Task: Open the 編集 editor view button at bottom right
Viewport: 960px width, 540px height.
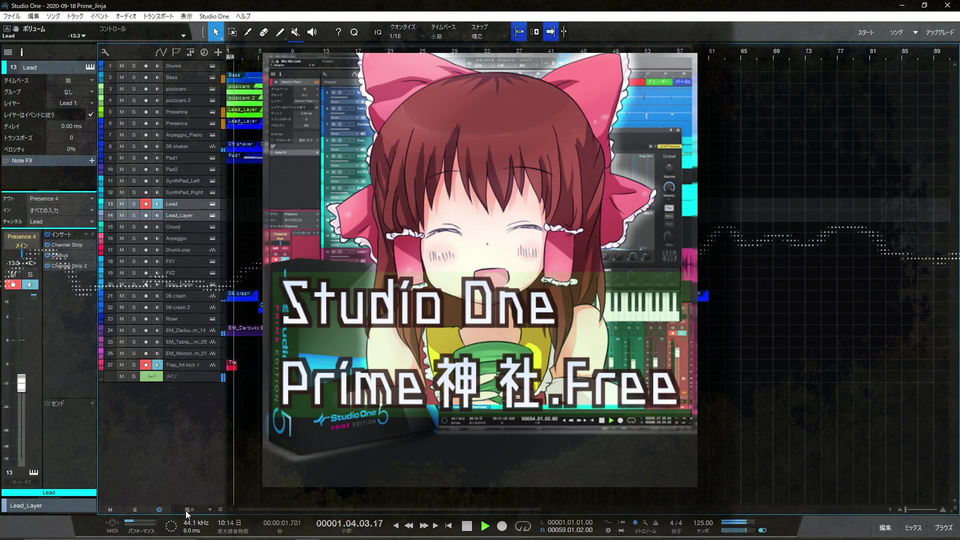Action: click(x=885, y=527)
